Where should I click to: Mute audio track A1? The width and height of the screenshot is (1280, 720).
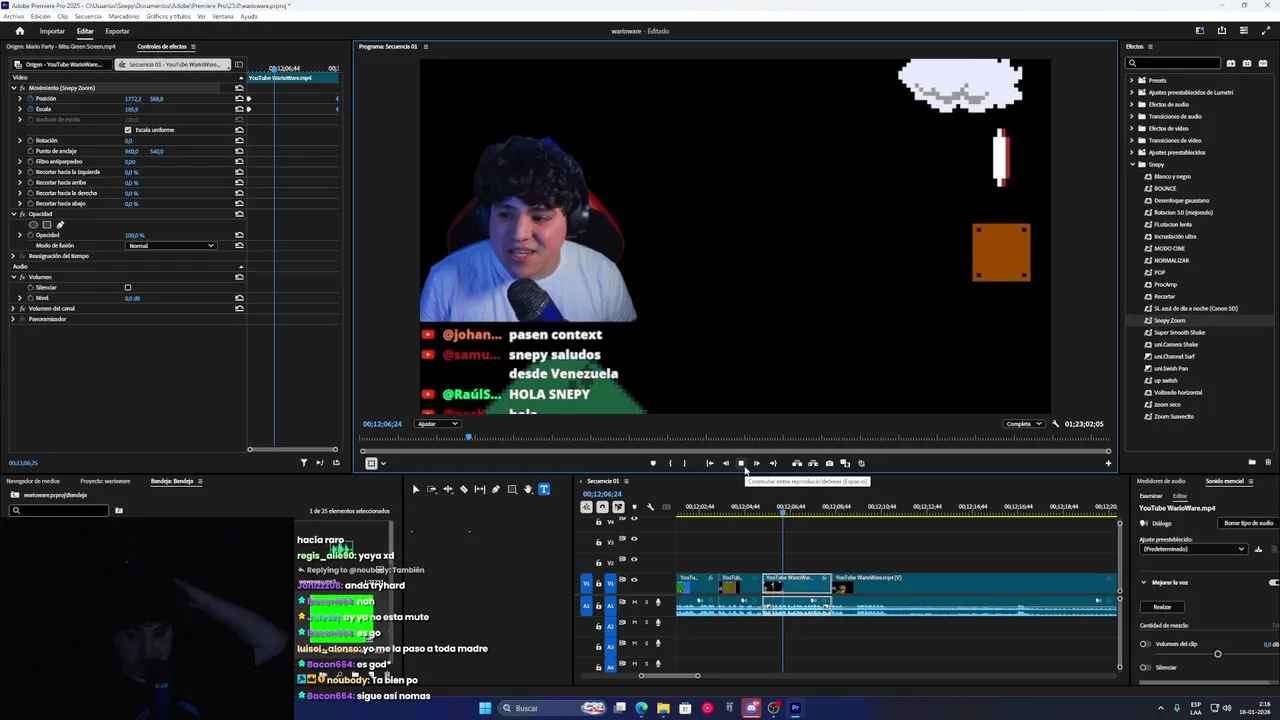tap(634, 602)
